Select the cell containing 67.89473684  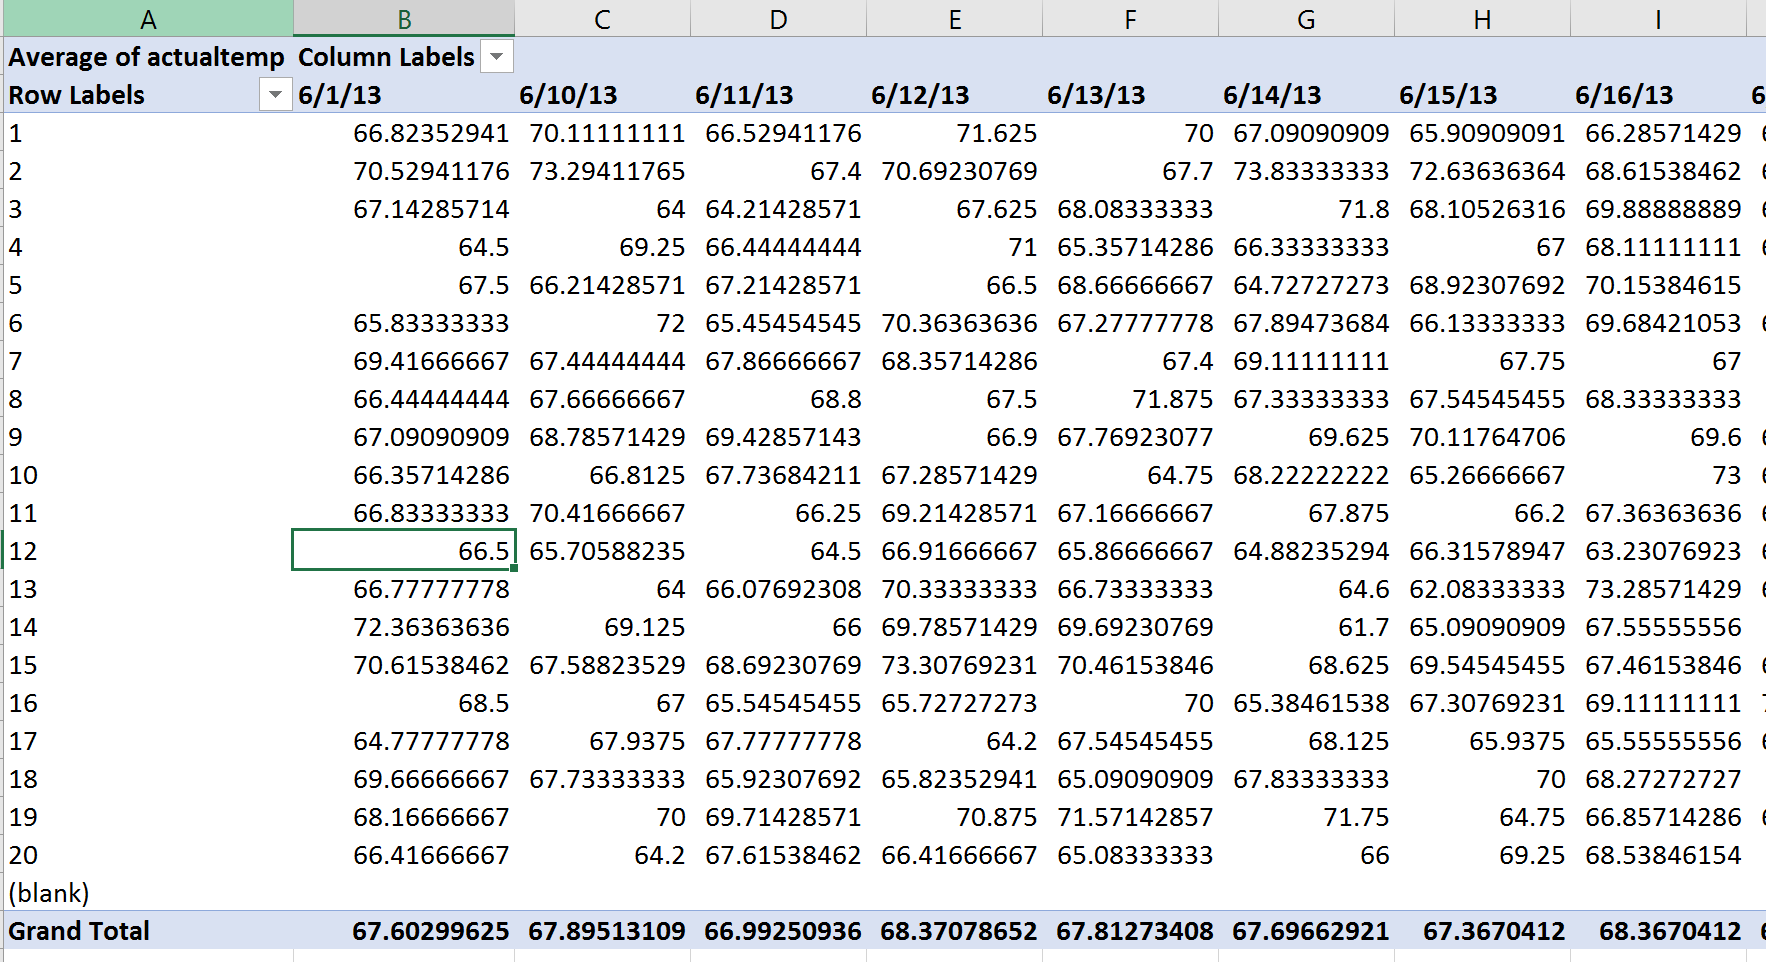point(1306,323)
